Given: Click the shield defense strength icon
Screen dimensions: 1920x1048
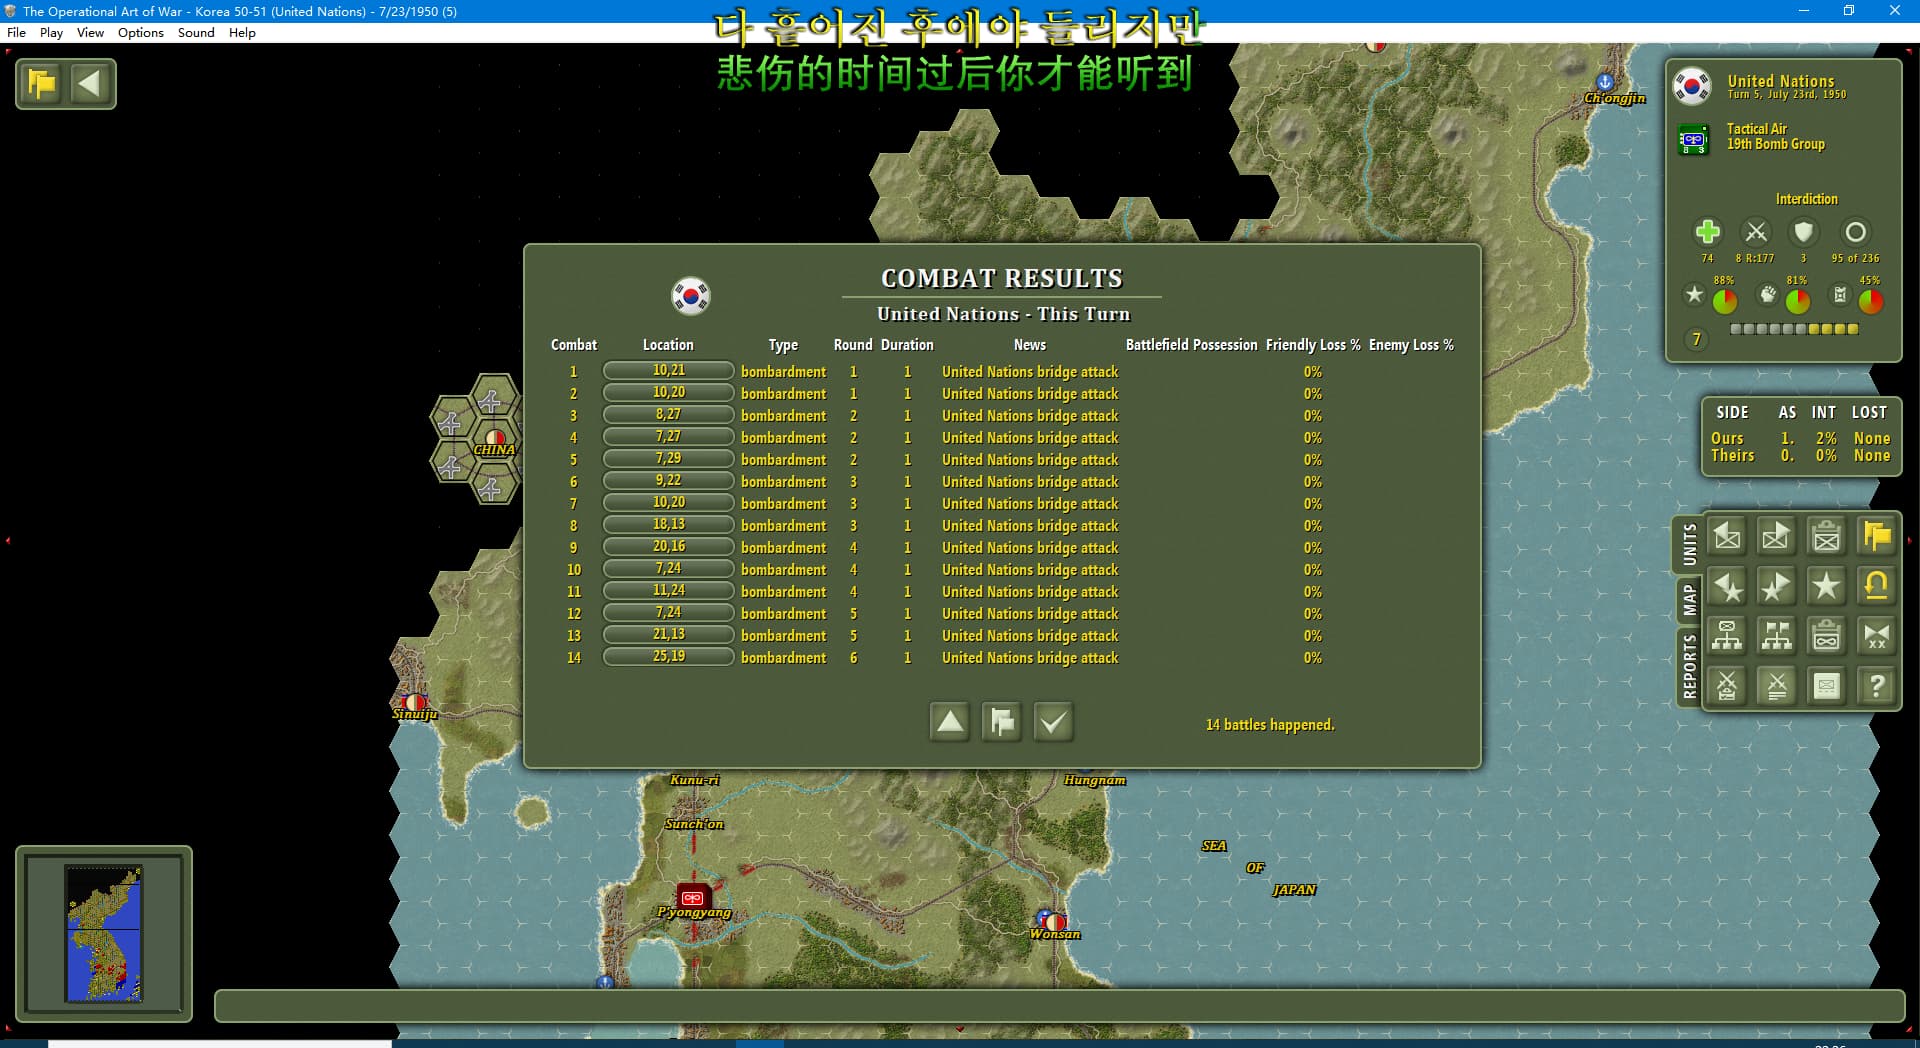Looking at the screenshot, I should point(1804,232).
